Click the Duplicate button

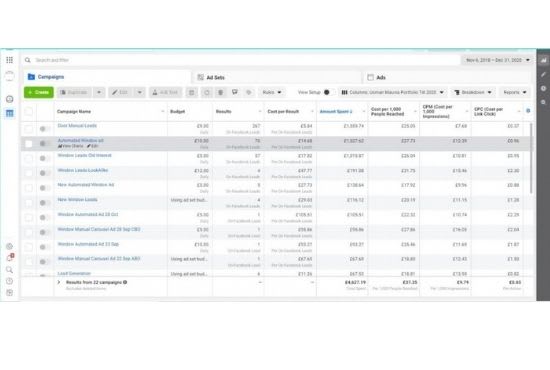pyautogui.click(x=74, y=92)
